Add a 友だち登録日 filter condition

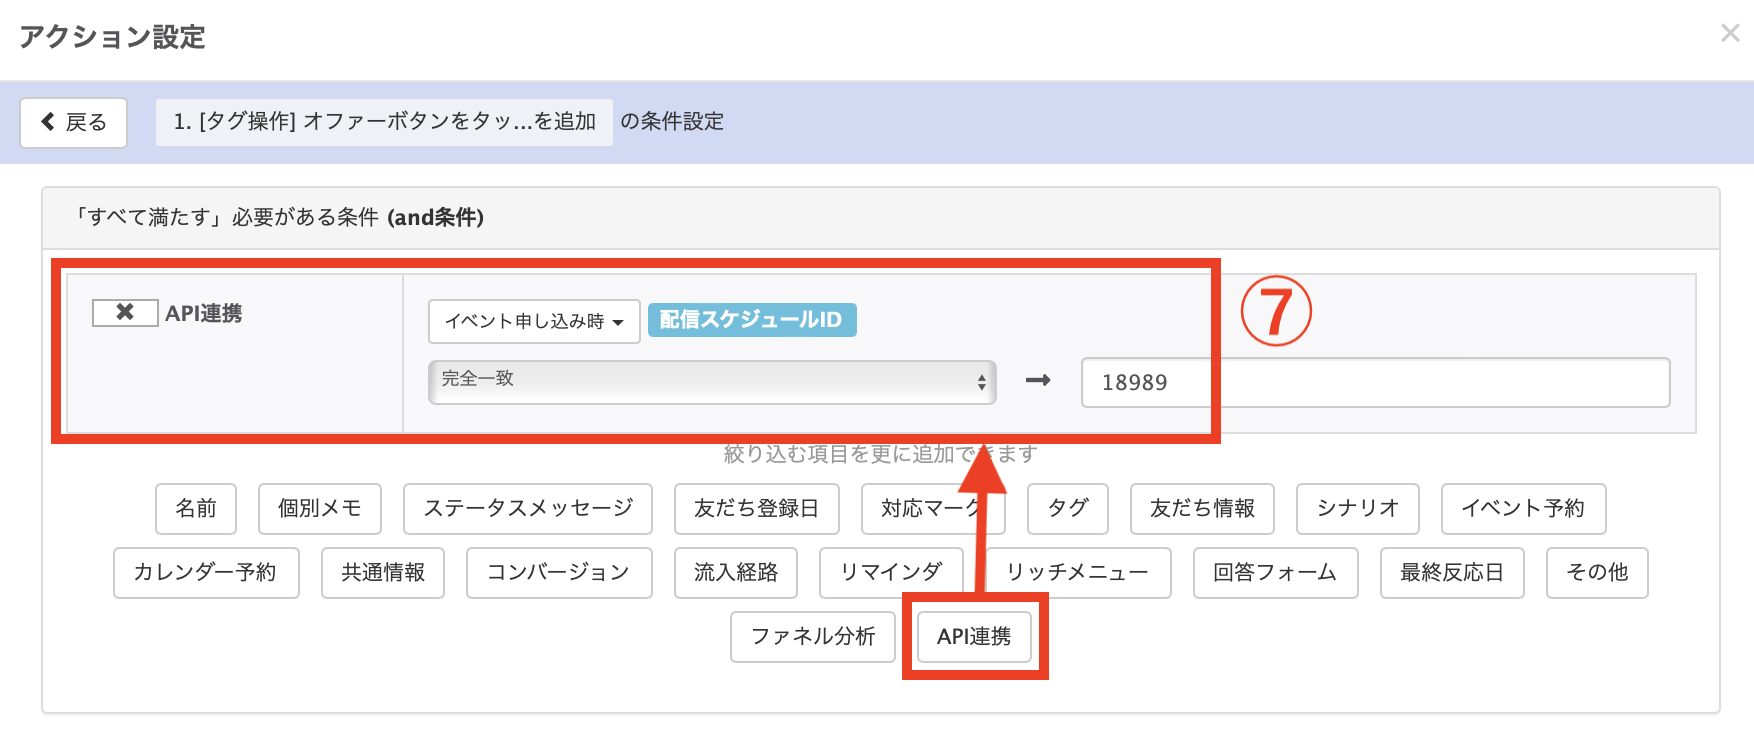[x=756, y=508]
